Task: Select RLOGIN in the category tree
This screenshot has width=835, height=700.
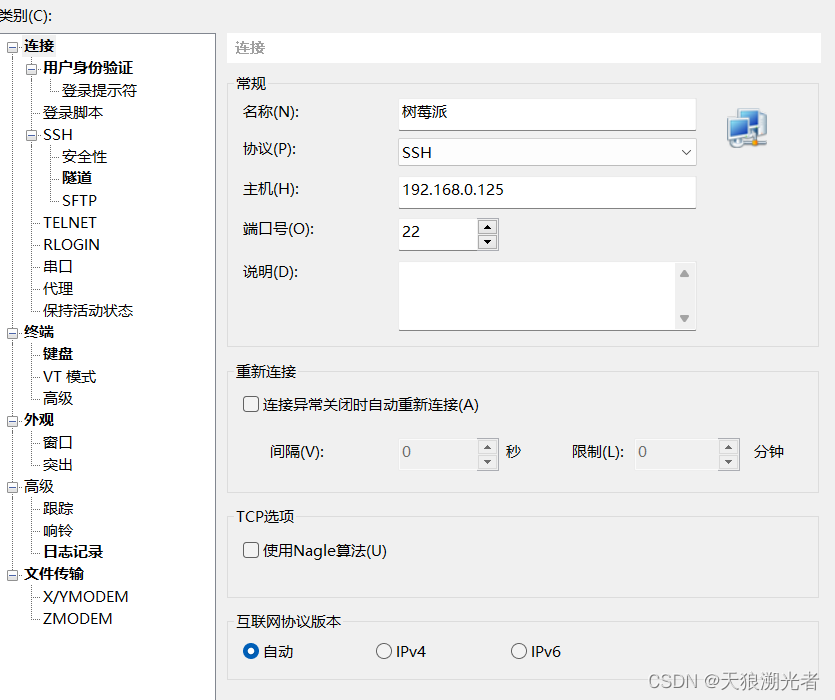Action: click(71, 245)
